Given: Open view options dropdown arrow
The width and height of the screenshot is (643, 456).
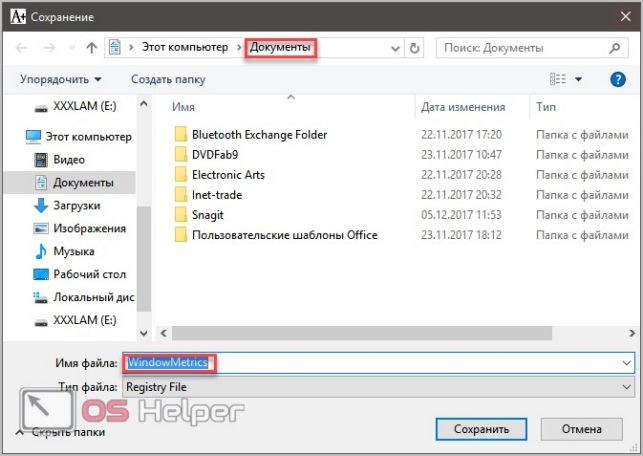Looking at the screenshot, I should [x=578, y=79].
